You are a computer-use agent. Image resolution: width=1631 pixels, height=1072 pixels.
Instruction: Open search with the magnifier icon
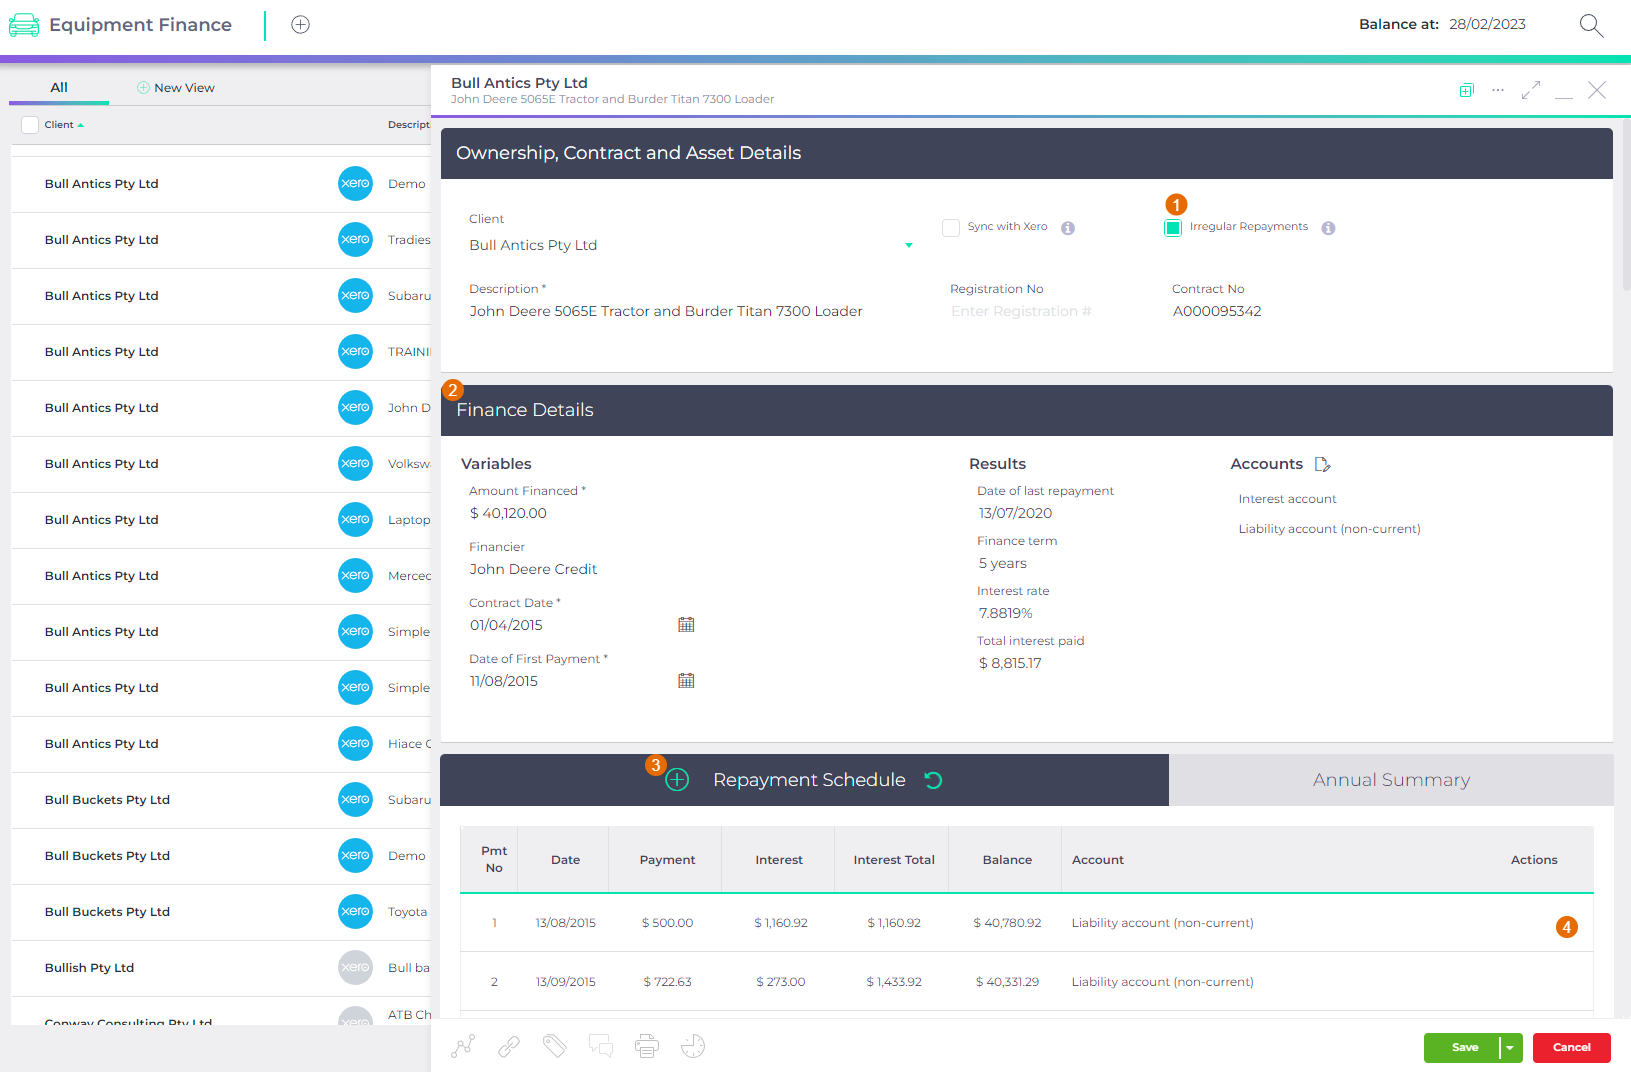click(x=1591, y=25)
